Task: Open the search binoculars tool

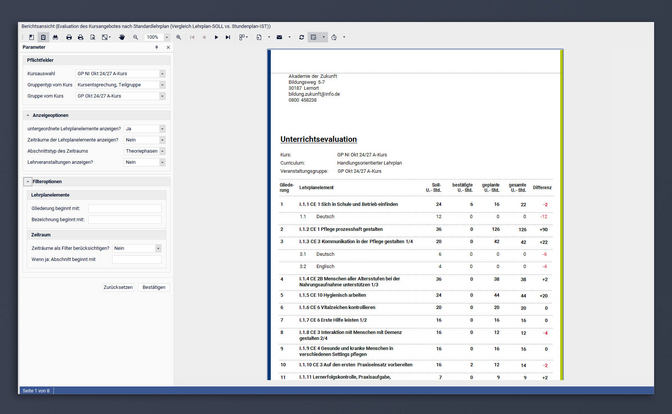Action: pos(55,36)
